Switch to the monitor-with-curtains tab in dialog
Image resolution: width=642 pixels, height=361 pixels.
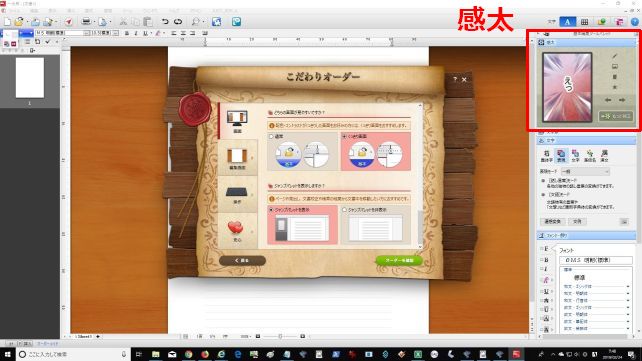(x=237, y=158)
